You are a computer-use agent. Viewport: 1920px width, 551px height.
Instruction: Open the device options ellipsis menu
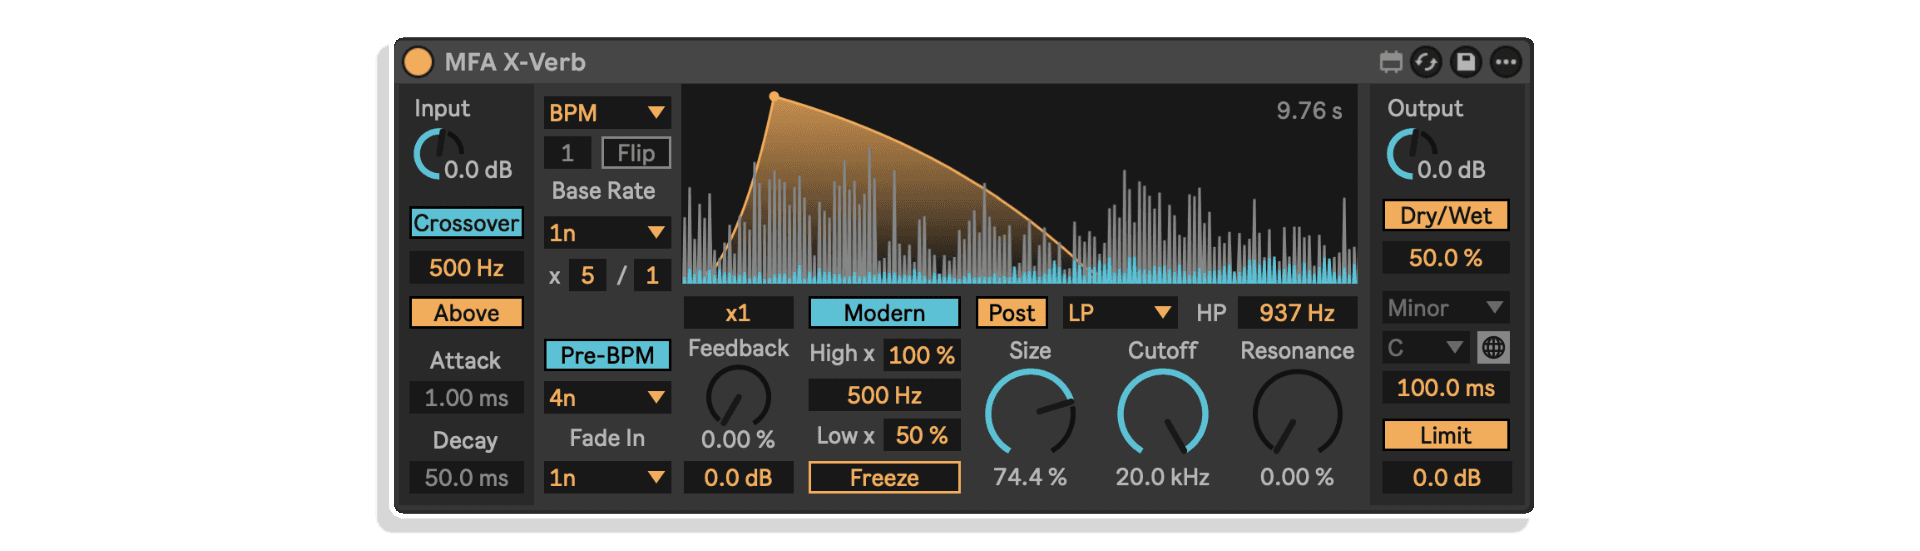click(1506, 62)
